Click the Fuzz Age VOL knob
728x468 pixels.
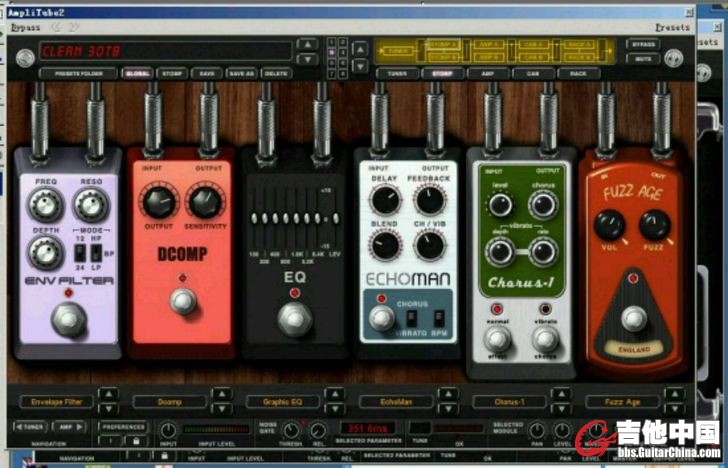609,225
